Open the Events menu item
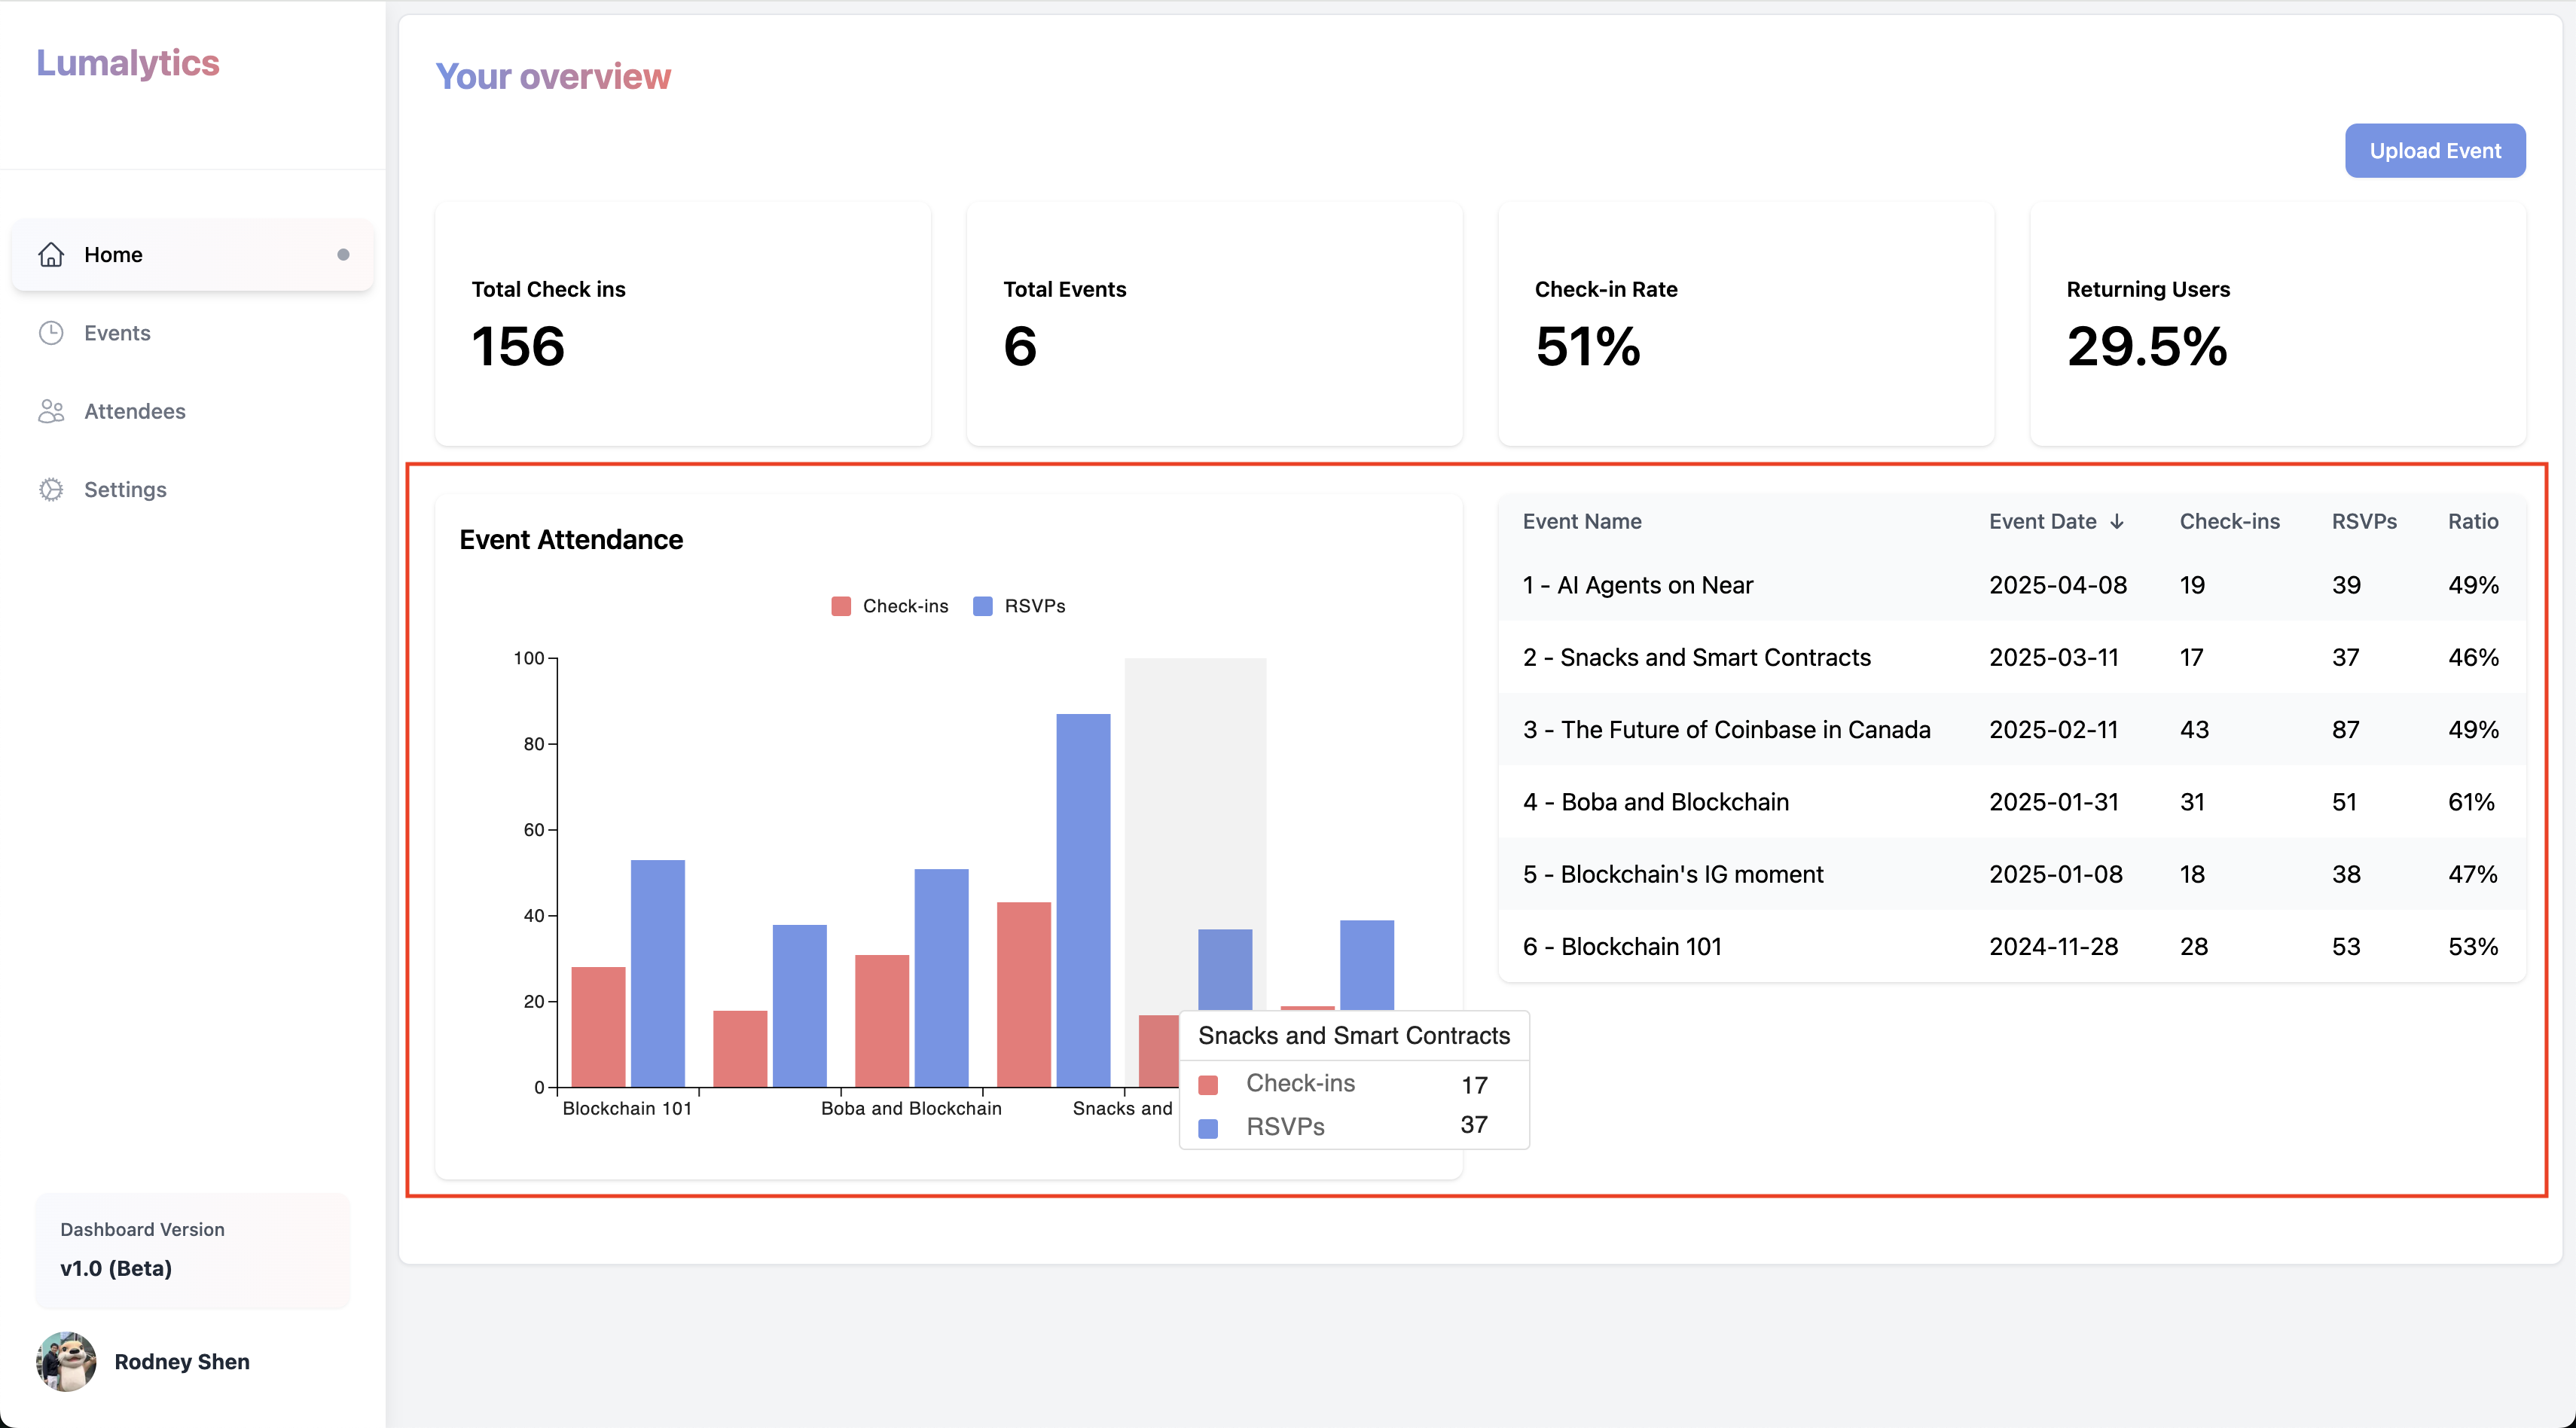The height and width of the screenshot is (1428, 2576). pyautogui.click(x=117, y=333)
